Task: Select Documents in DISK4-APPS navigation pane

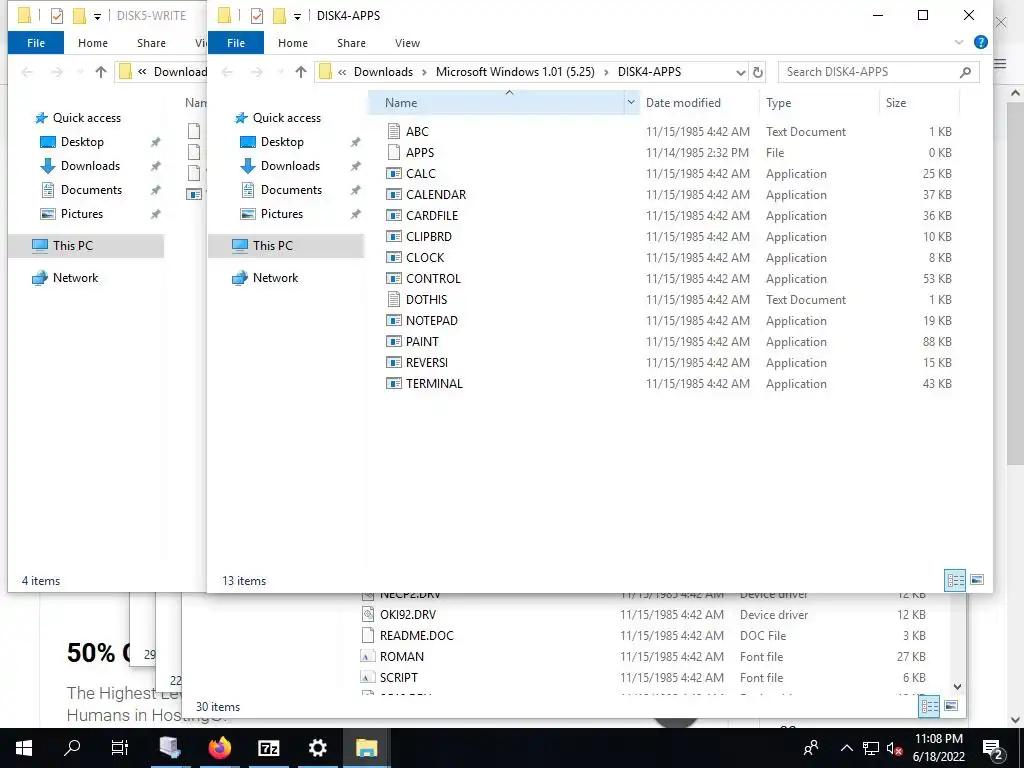Action: tap(291, 190)
